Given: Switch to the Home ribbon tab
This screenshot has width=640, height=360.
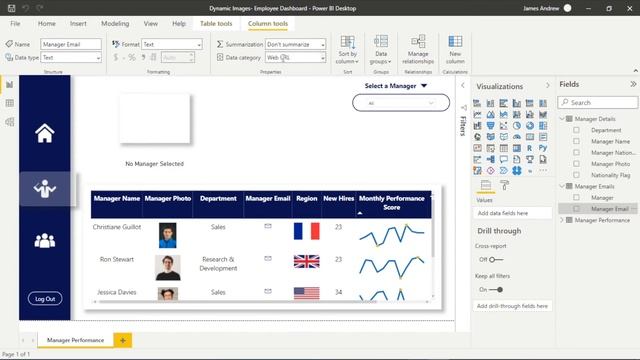Looking at the screenshot, I should pyautogui.click(x=47, y=24).
